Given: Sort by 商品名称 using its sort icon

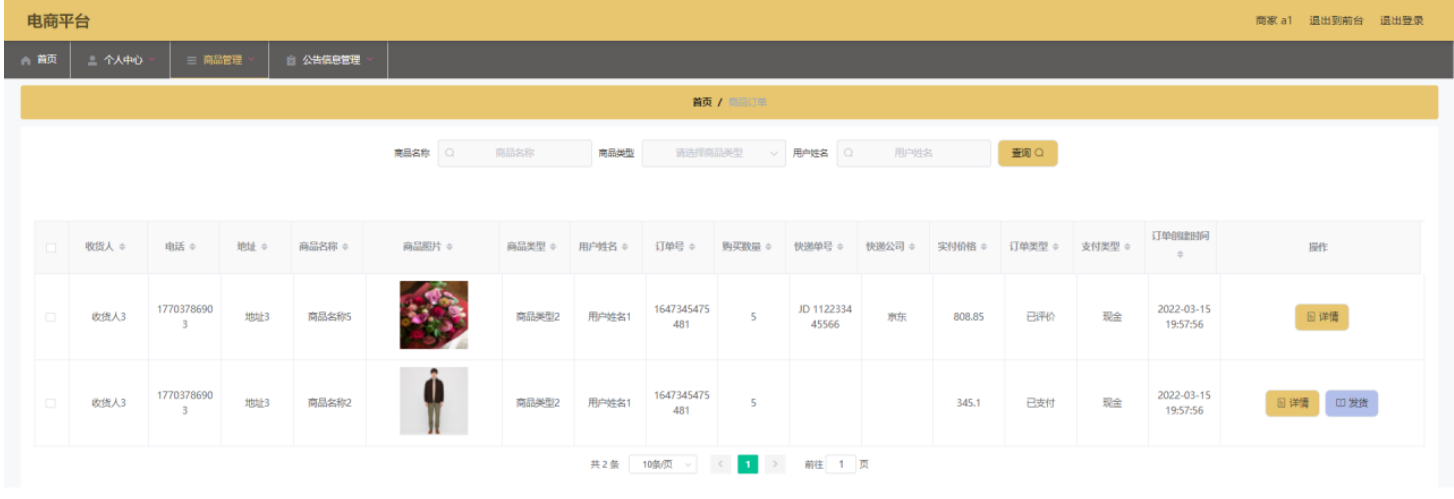Looking at the screenshot, I should click(x=346, y=247).
